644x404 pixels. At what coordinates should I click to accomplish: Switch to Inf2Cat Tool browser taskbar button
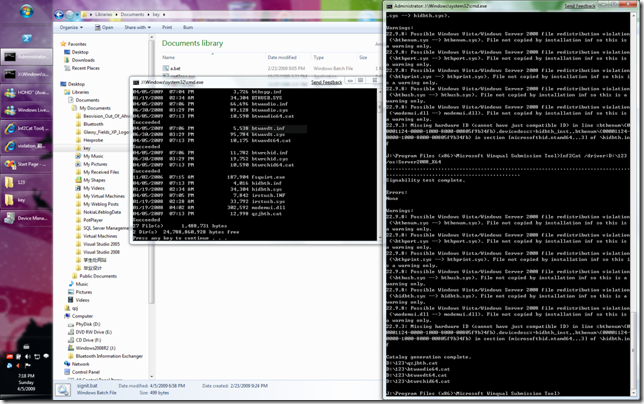(26, 128)
